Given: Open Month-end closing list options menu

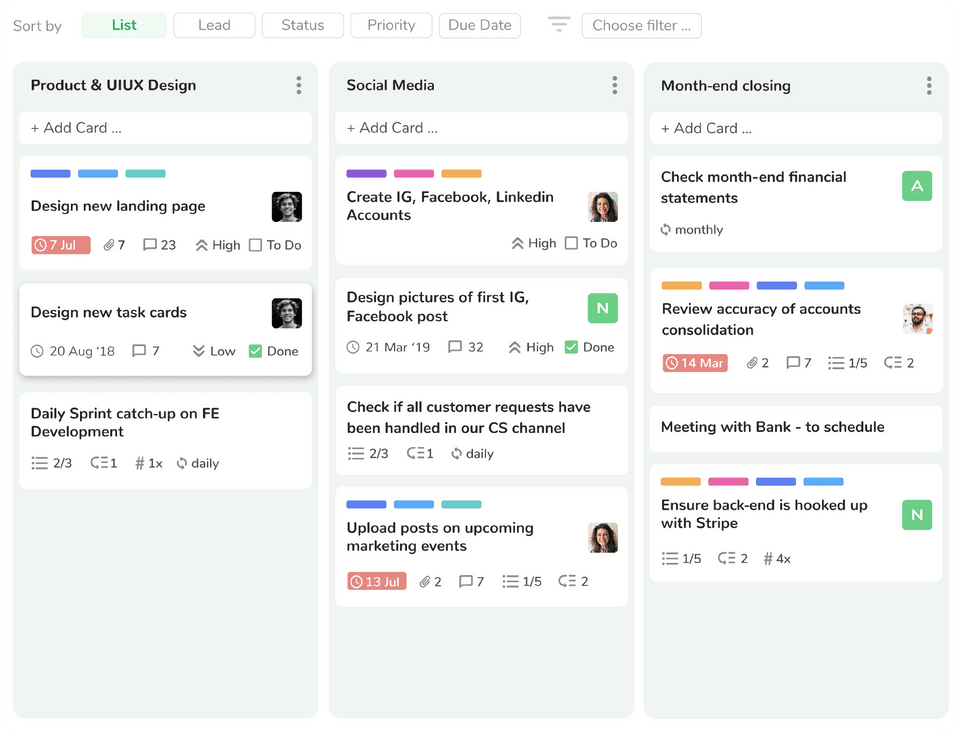Looking at the screenshot, I should pyautogui.click(x=929, y=86).
